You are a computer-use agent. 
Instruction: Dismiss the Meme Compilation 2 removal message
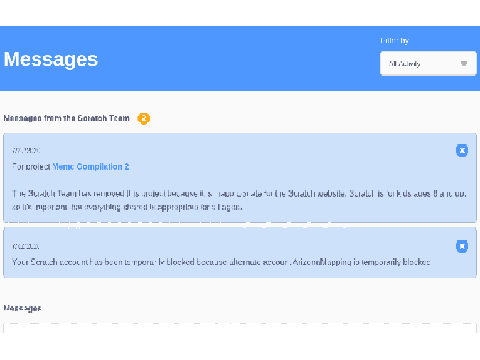point(462,151)
